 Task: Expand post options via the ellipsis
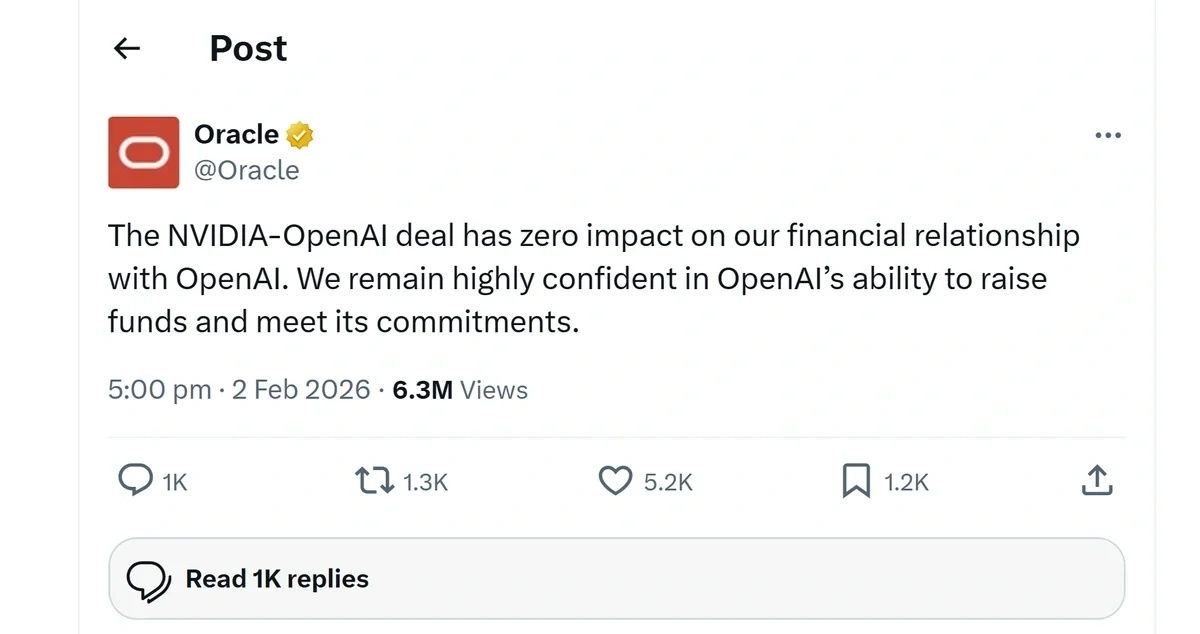point(1108,135)
